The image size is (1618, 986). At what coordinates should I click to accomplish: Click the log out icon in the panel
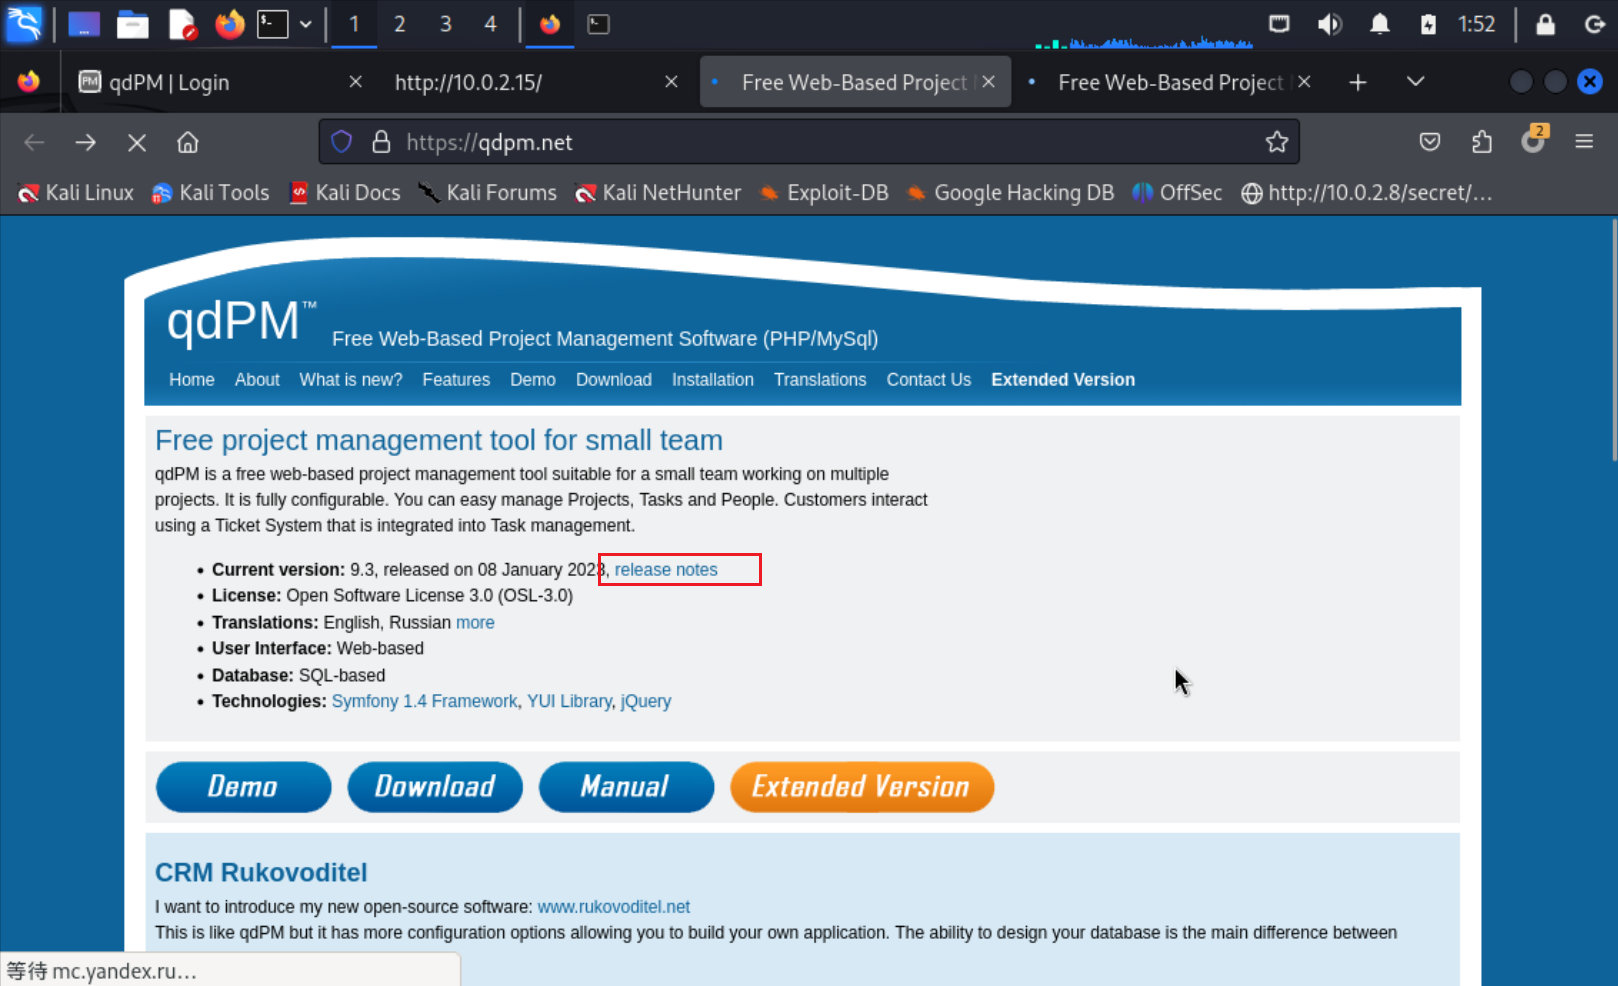coord(1595,24)
